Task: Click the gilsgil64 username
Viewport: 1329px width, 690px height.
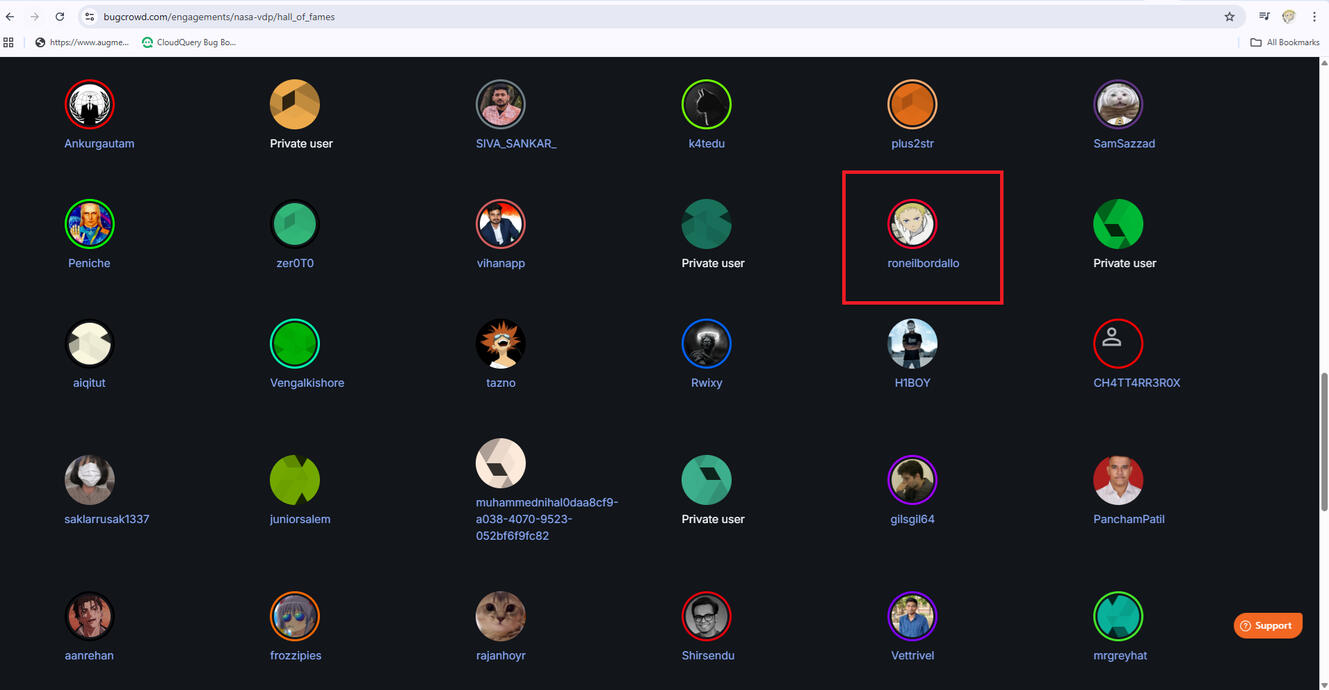Action: (x=911, y=520)
